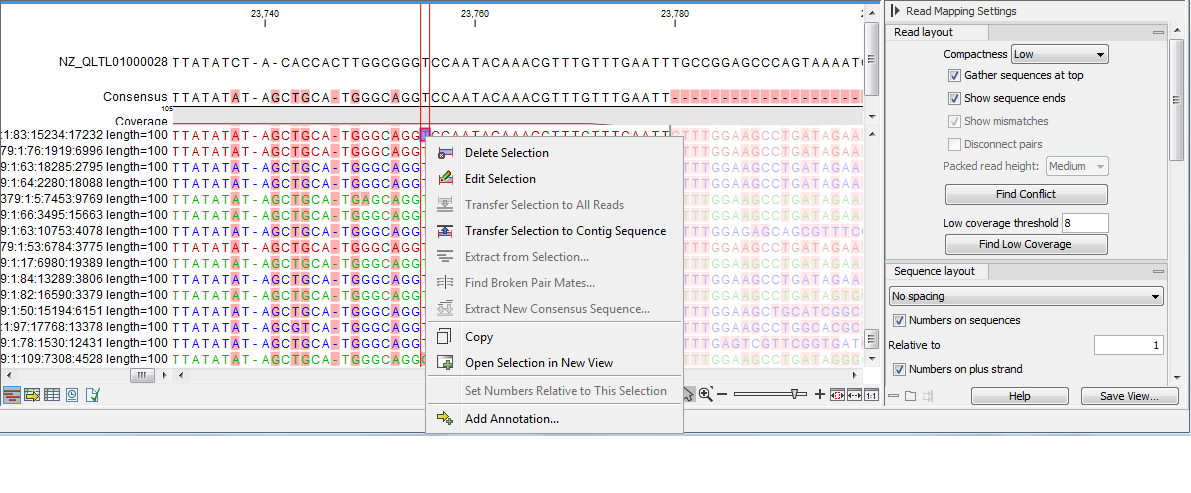
Task: Switch to the annotation table view icon
Action: click(x=32, y=395)
